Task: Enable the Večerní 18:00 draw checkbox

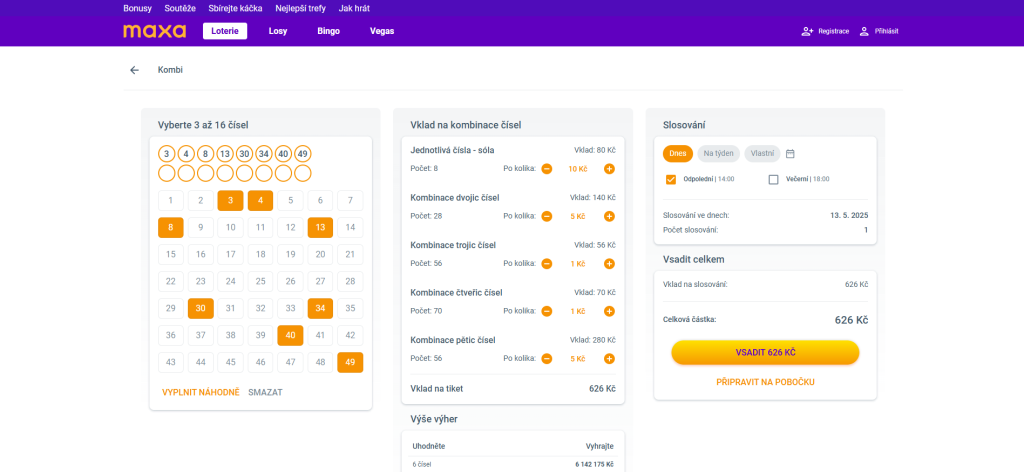Action: [773, 179]
